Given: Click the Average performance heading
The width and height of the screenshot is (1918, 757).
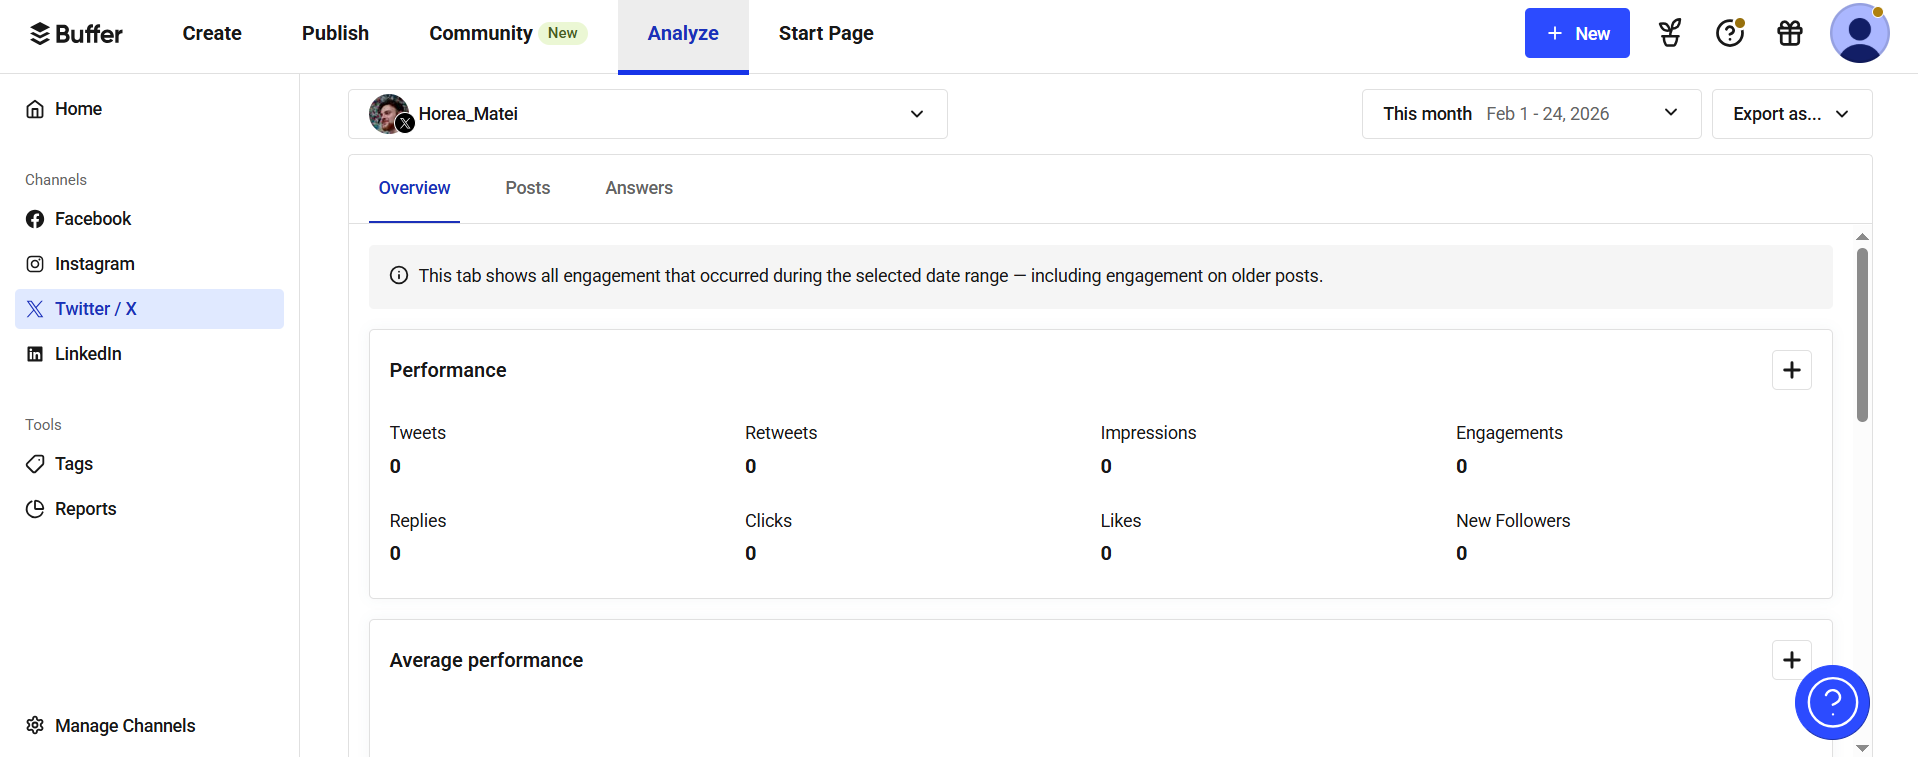Looking at the screenshot, I should (486, 660).
